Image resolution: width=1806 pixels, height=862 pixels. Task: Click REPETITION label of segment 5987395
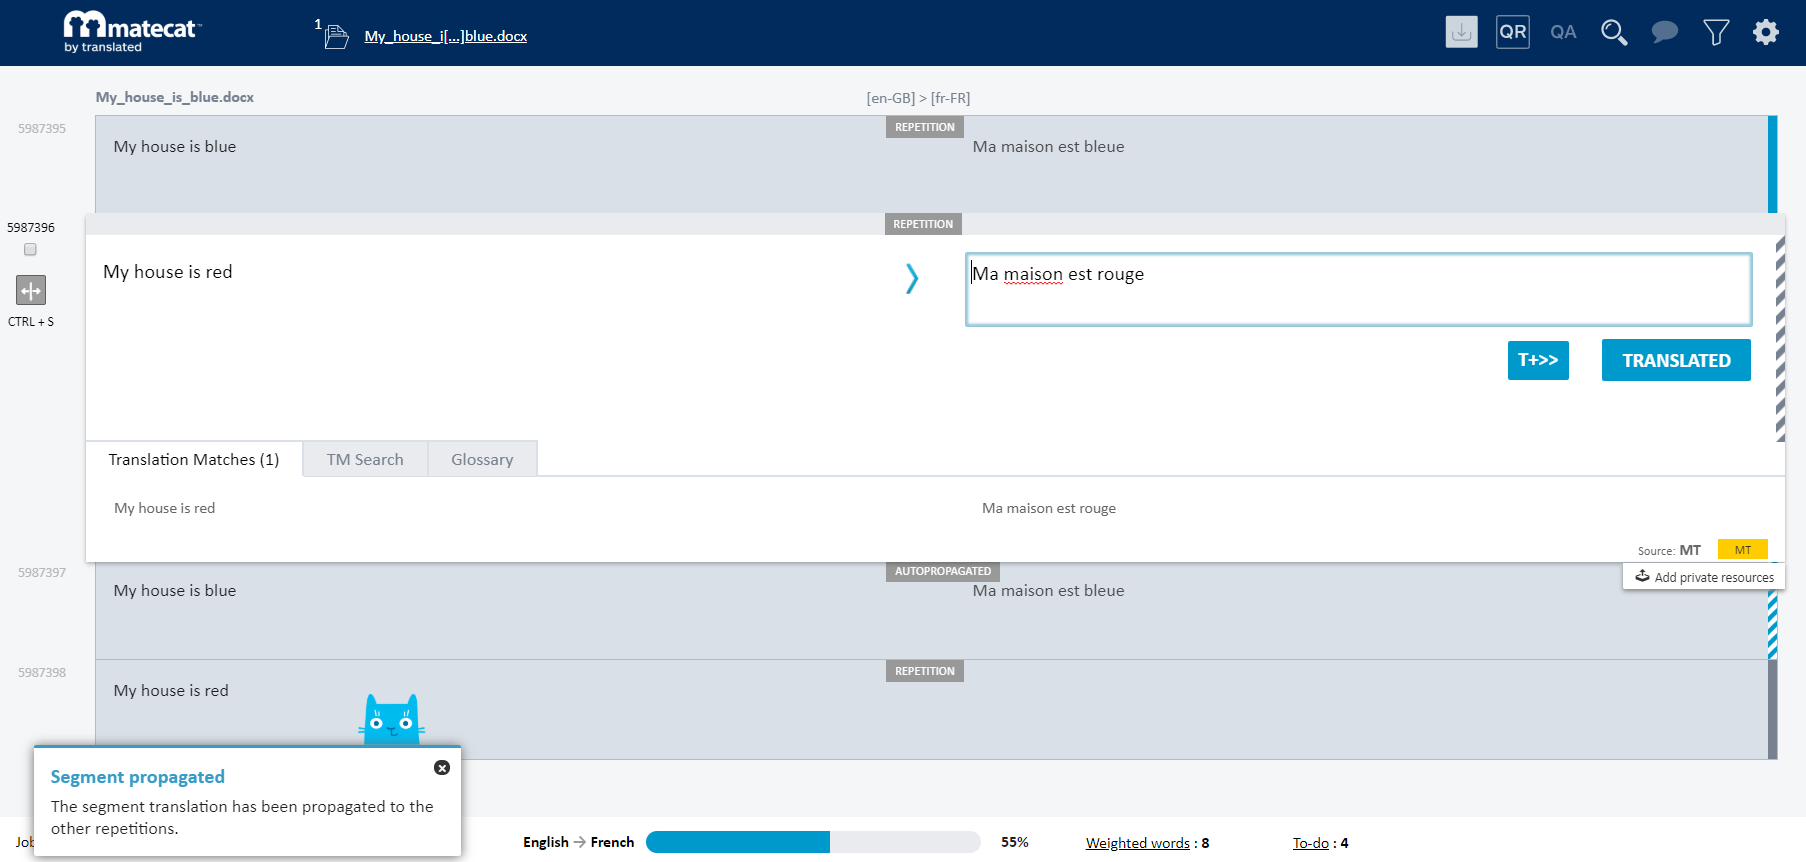tap(925, 127)
